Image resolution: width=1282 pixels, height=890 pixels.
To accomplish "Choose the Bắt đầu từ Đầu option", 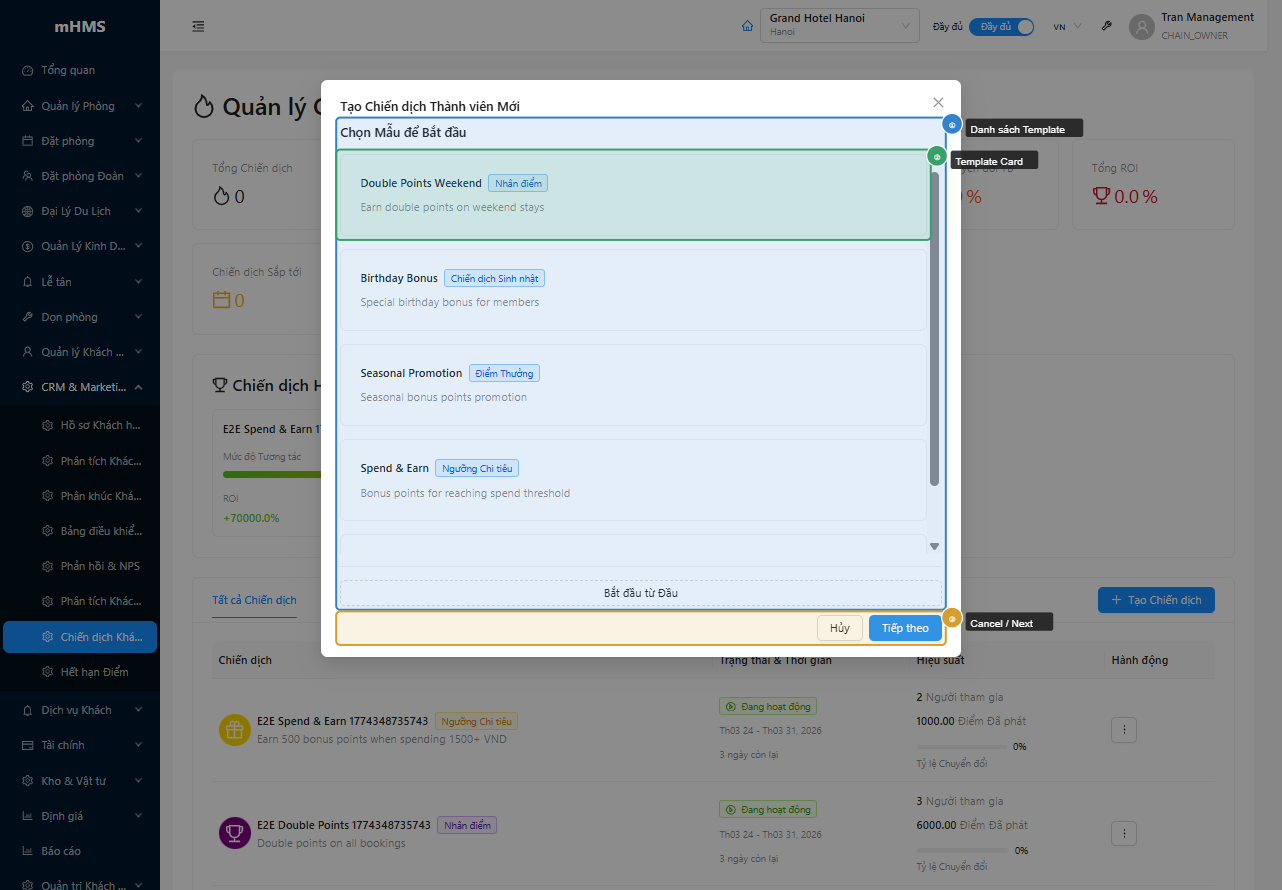I will (640, 593).
